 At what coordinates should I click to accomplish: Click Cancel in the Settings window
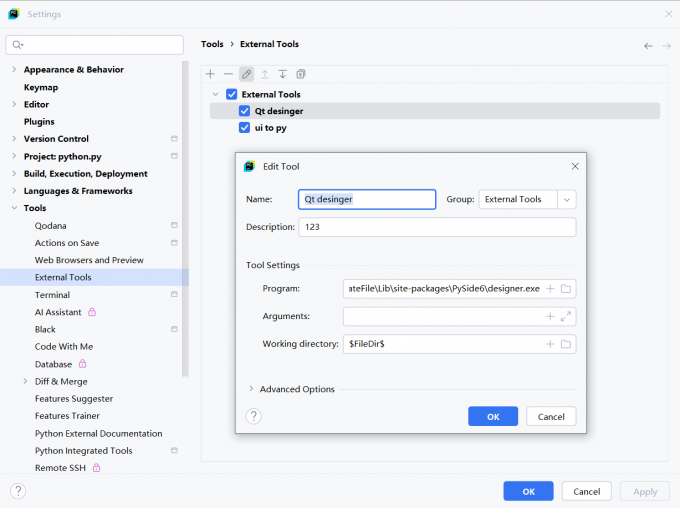click(587, 491)
